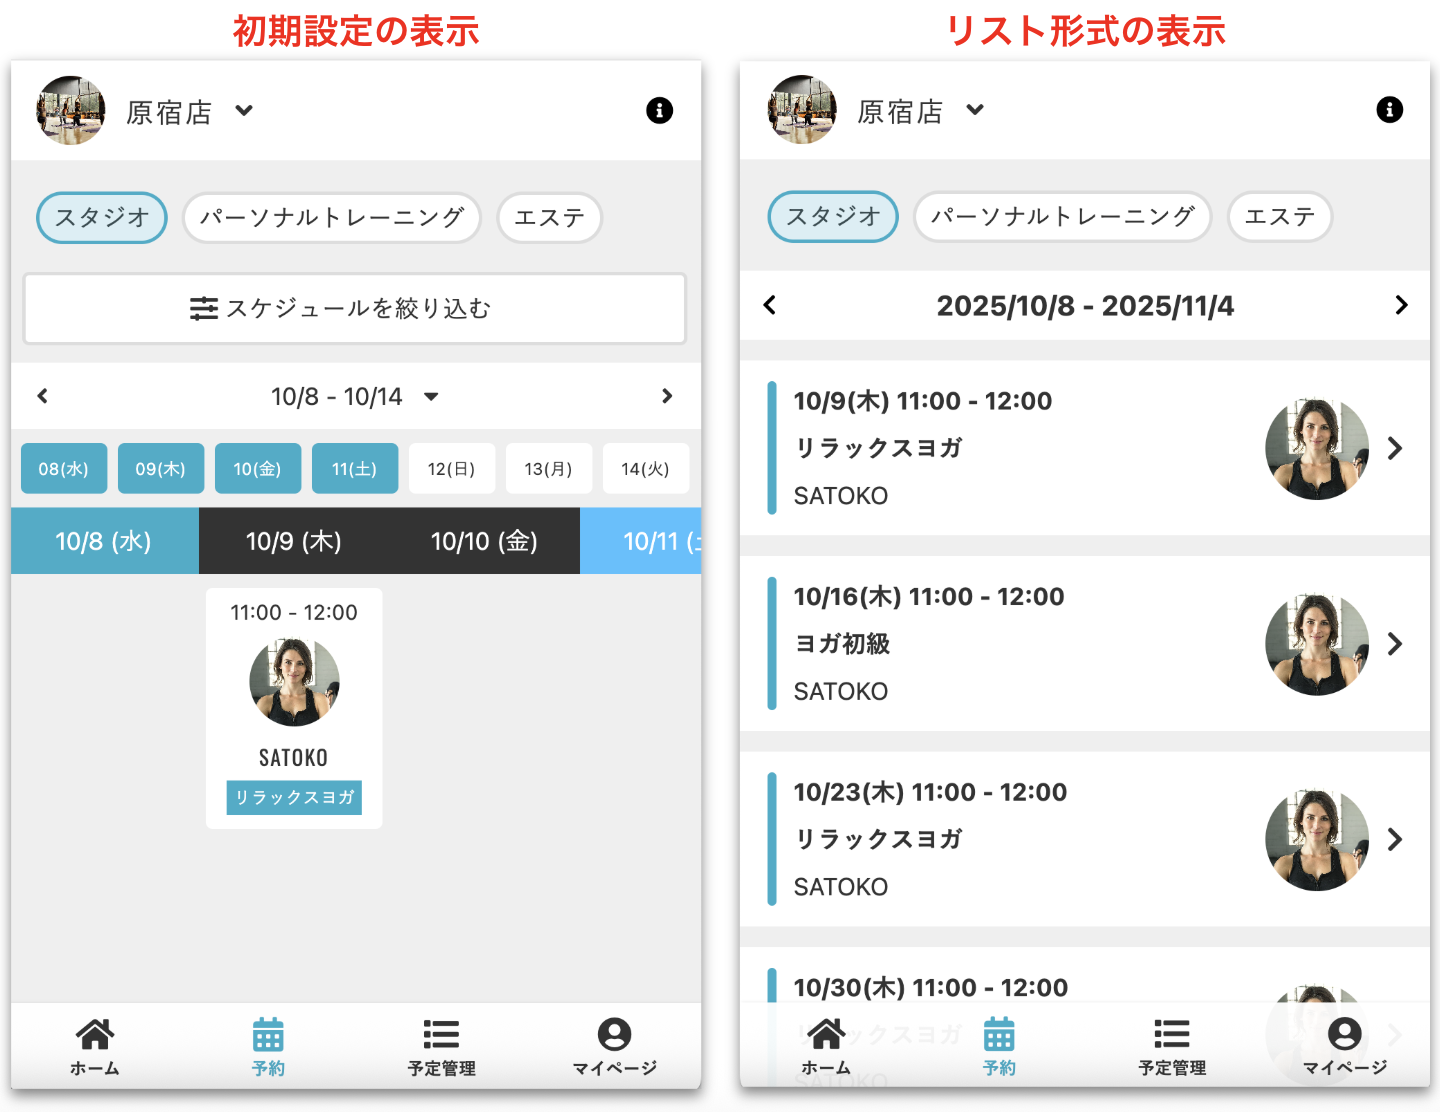
Task: Tap the 予定管理 icon in the default view screen
Action: (441, 1046)
